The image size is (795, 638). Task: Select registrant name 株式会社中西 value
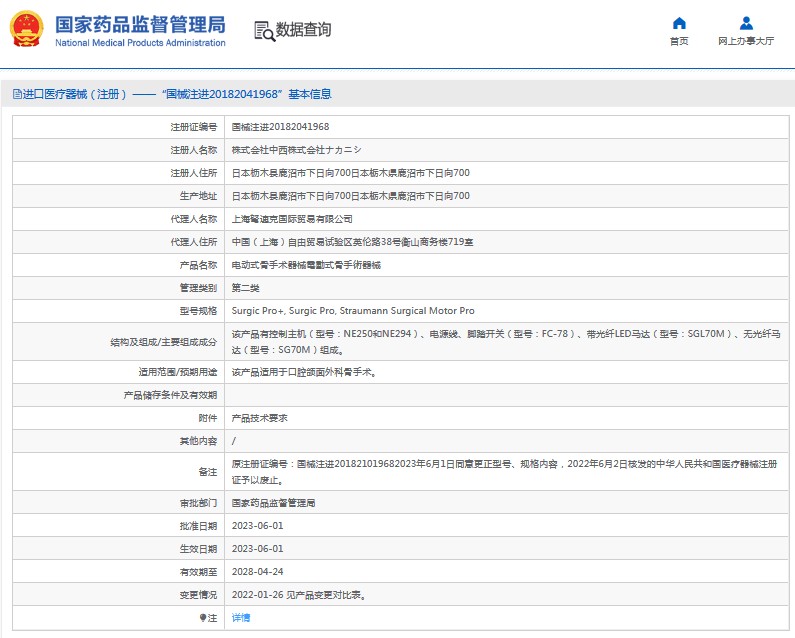point(297,150)
